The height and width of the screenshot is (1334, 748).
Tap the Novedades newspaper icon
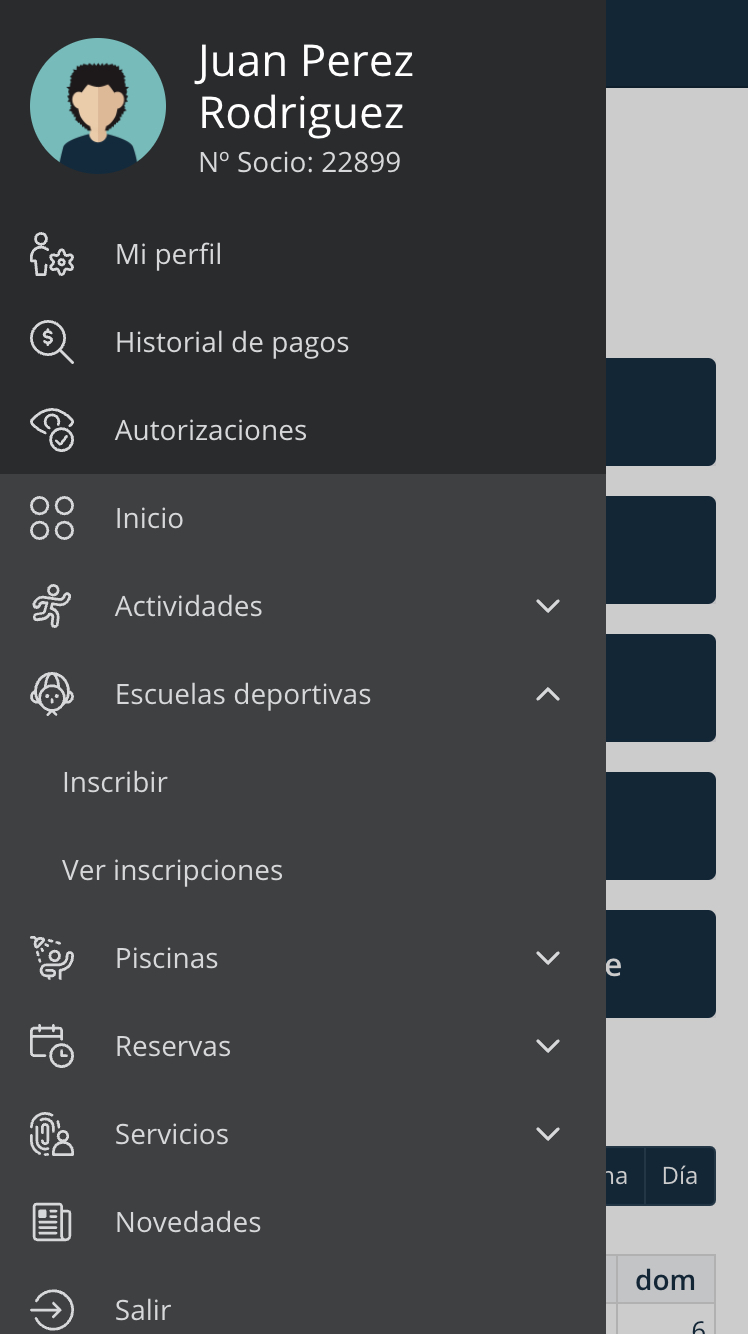52,1222
